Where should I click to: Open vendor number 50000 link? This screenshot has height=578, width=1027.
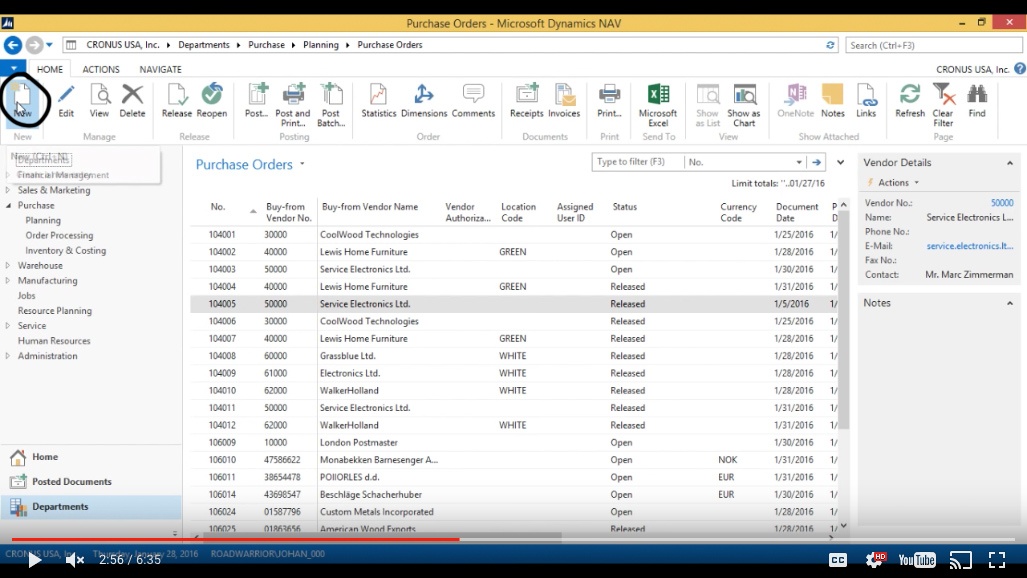click(x=1001, y=203)
